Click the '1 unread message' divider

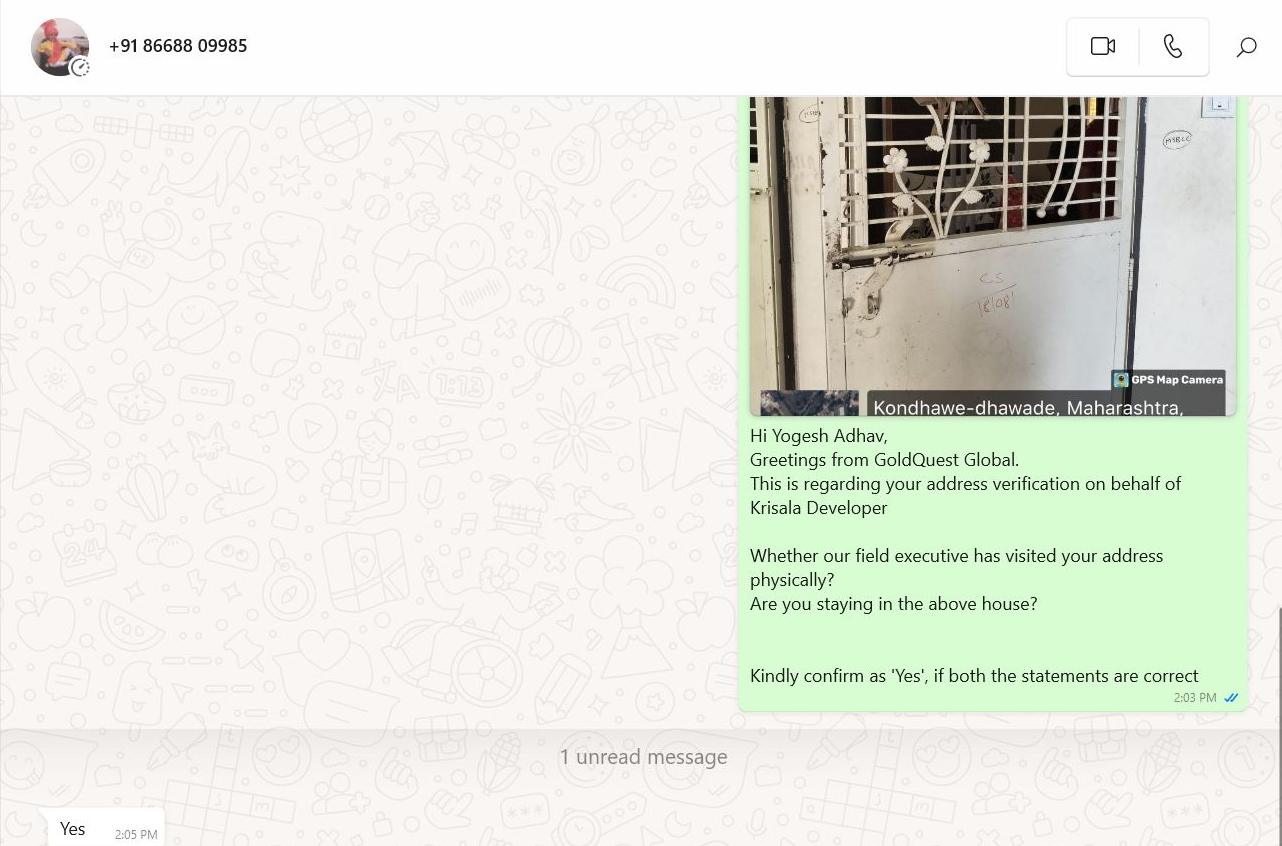[x=643, y=757]
